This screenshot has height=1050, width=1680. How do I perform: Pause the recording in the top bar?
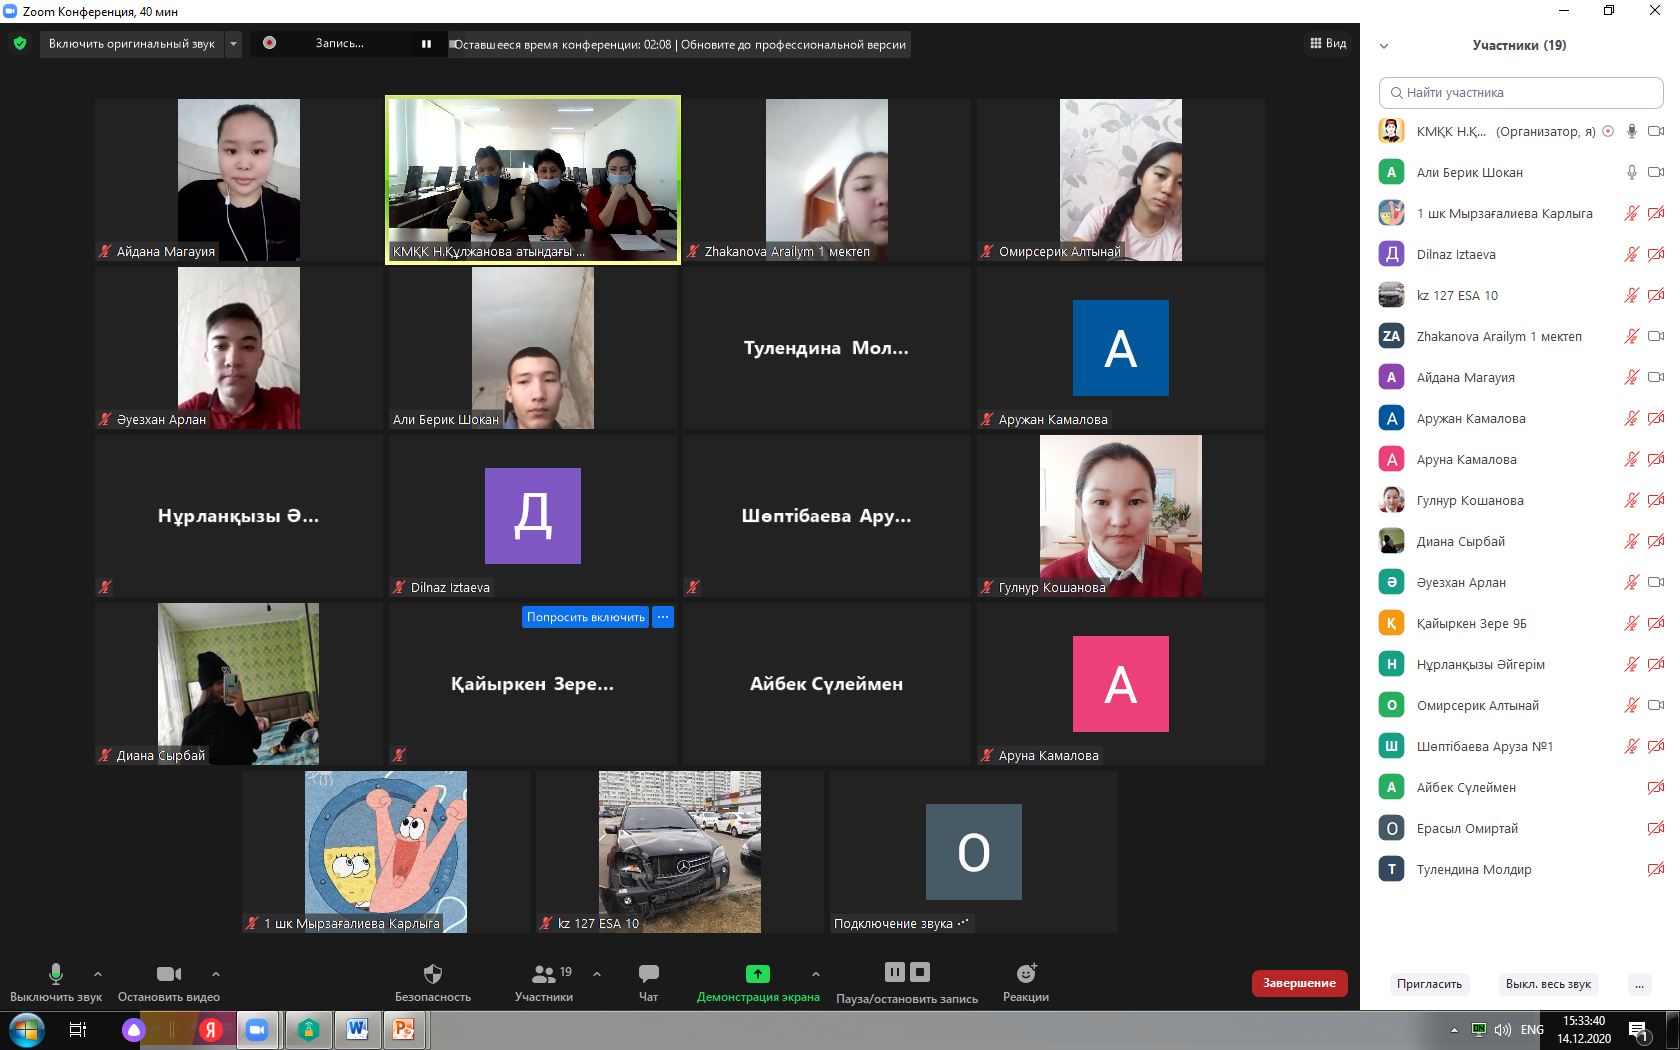(426, 44)
